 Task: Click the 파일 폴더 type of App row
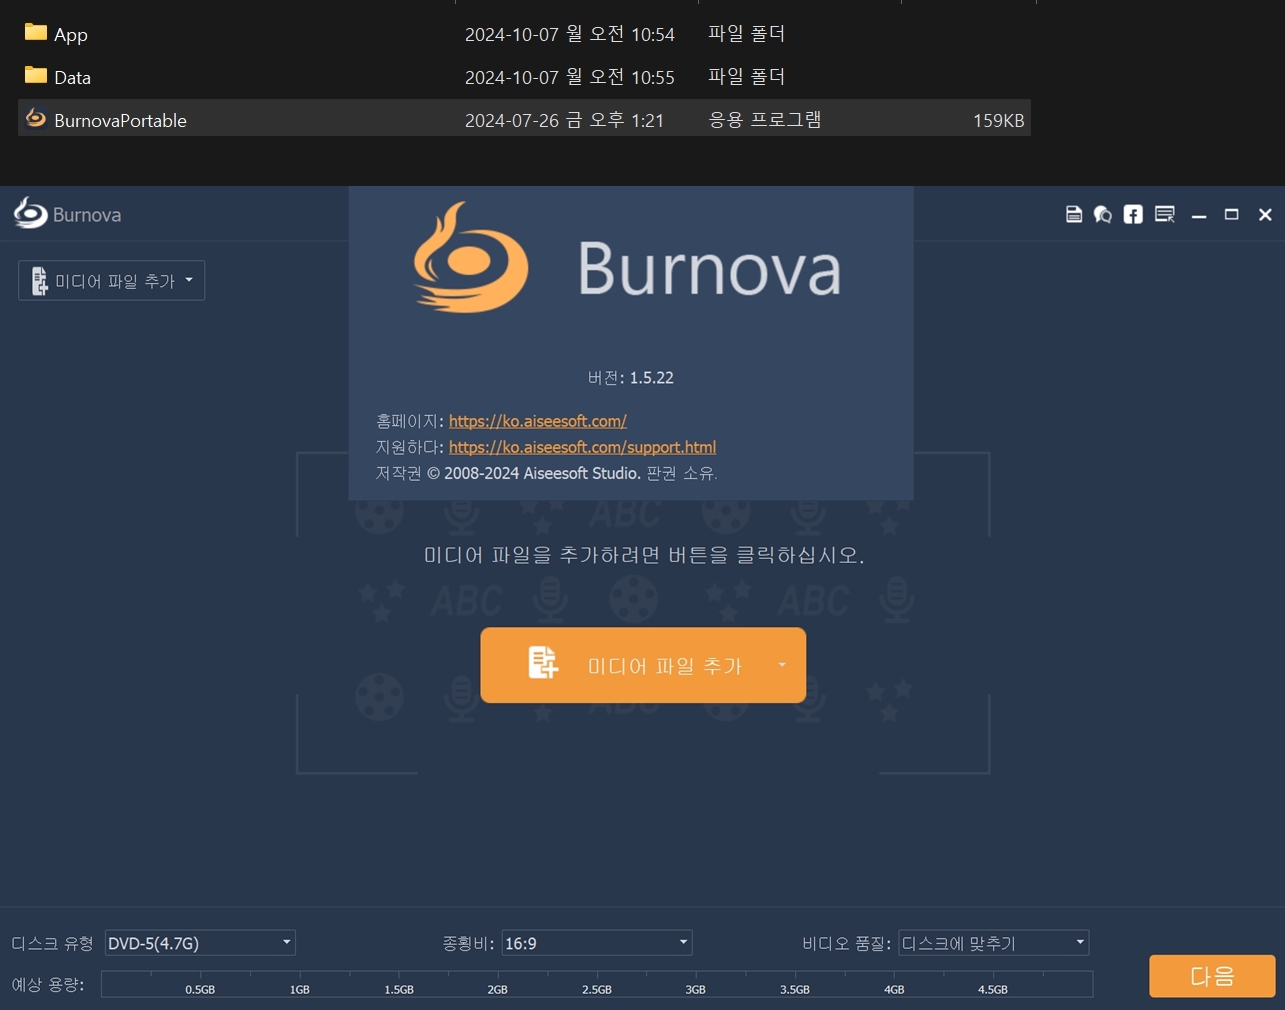click(x=747, y=34)
